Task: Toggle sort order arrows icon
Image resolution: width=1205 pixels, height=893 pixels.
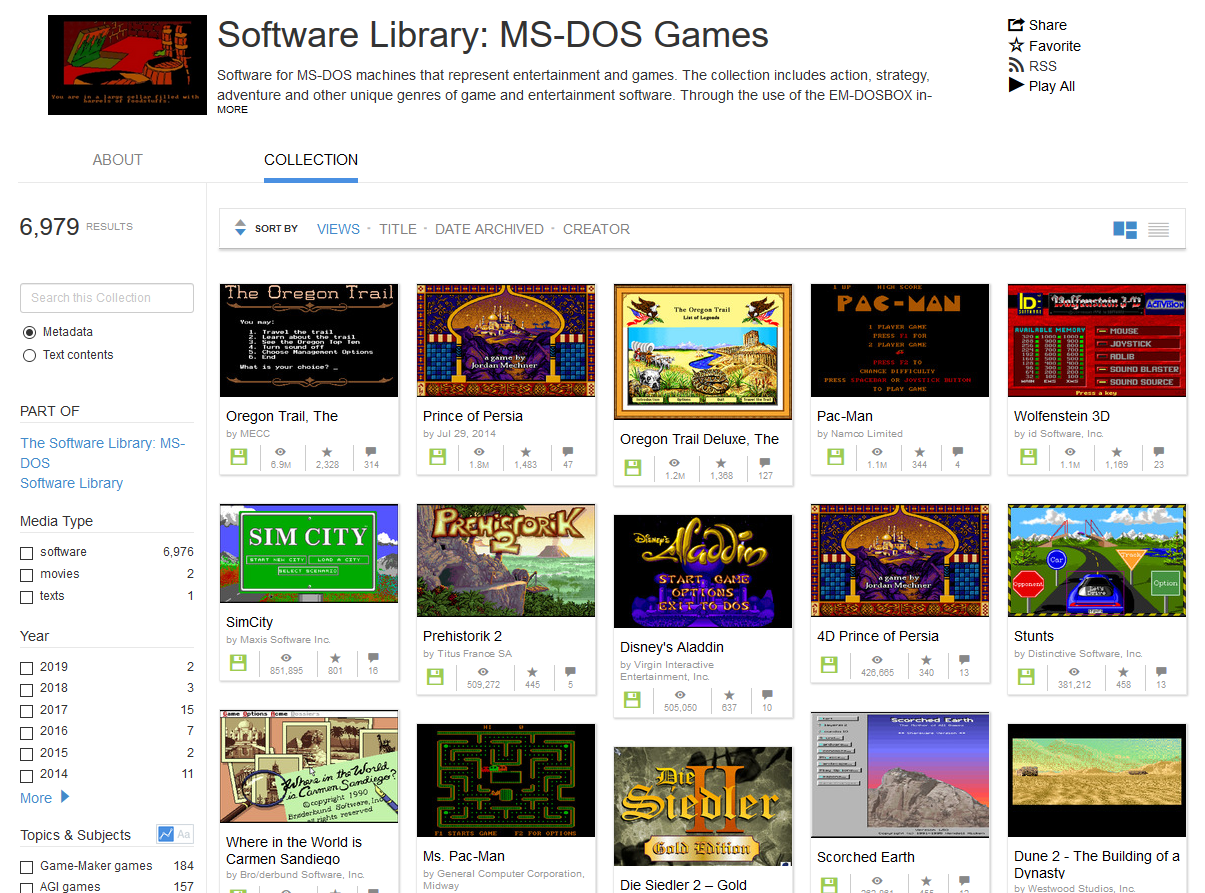Action: [x=240, y=228]
